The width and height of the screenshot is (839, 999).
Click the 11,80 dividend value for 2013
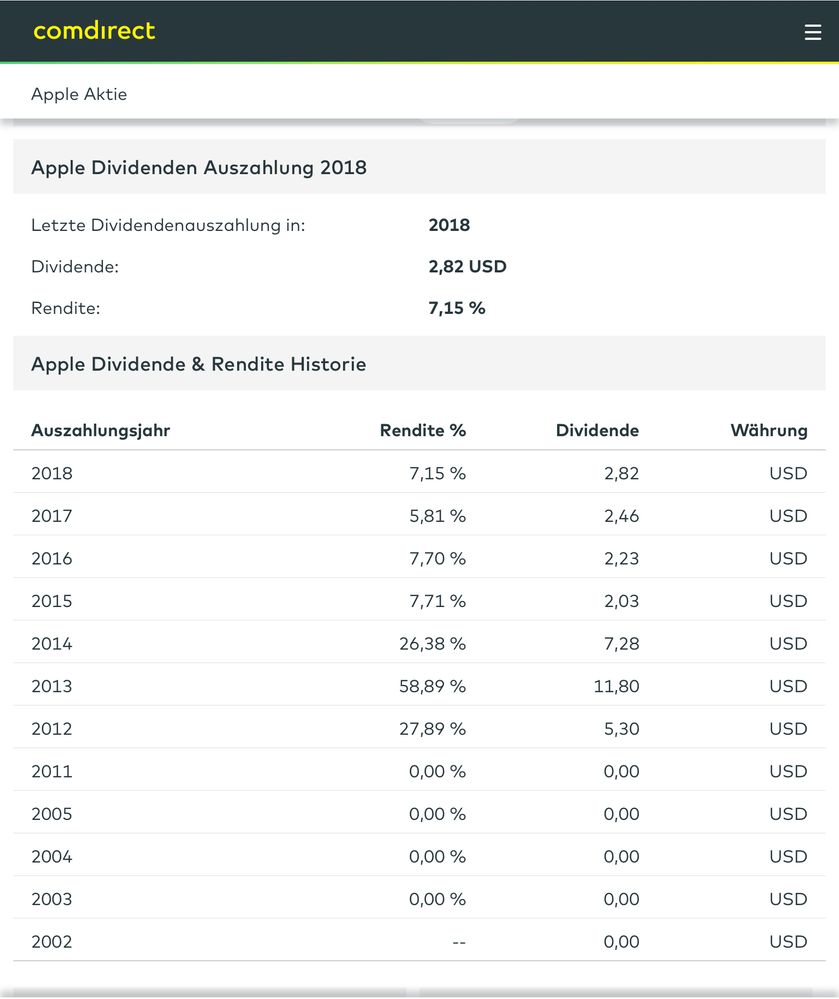pyautogui.click(x=616, y=686)
